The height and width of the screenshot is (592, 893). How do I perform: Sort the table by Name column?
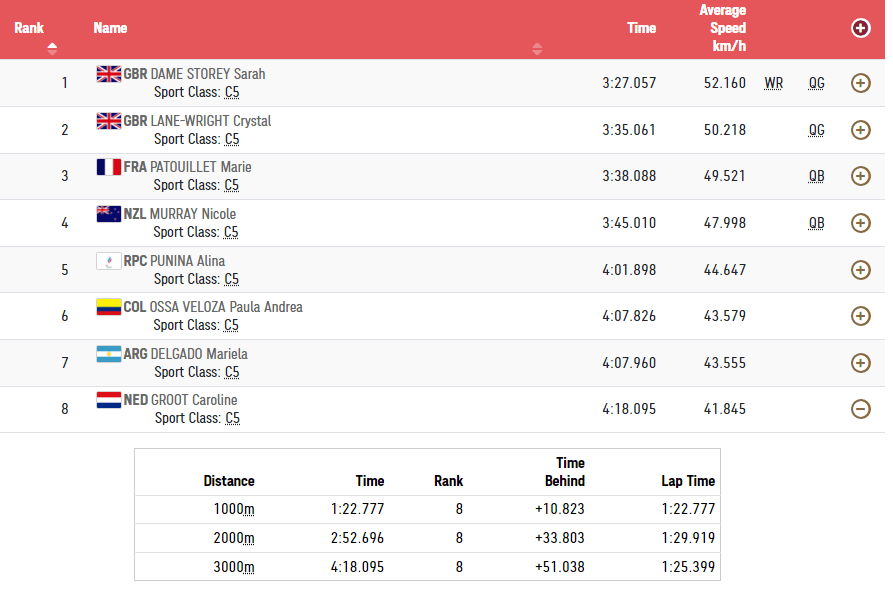[537, 48]
